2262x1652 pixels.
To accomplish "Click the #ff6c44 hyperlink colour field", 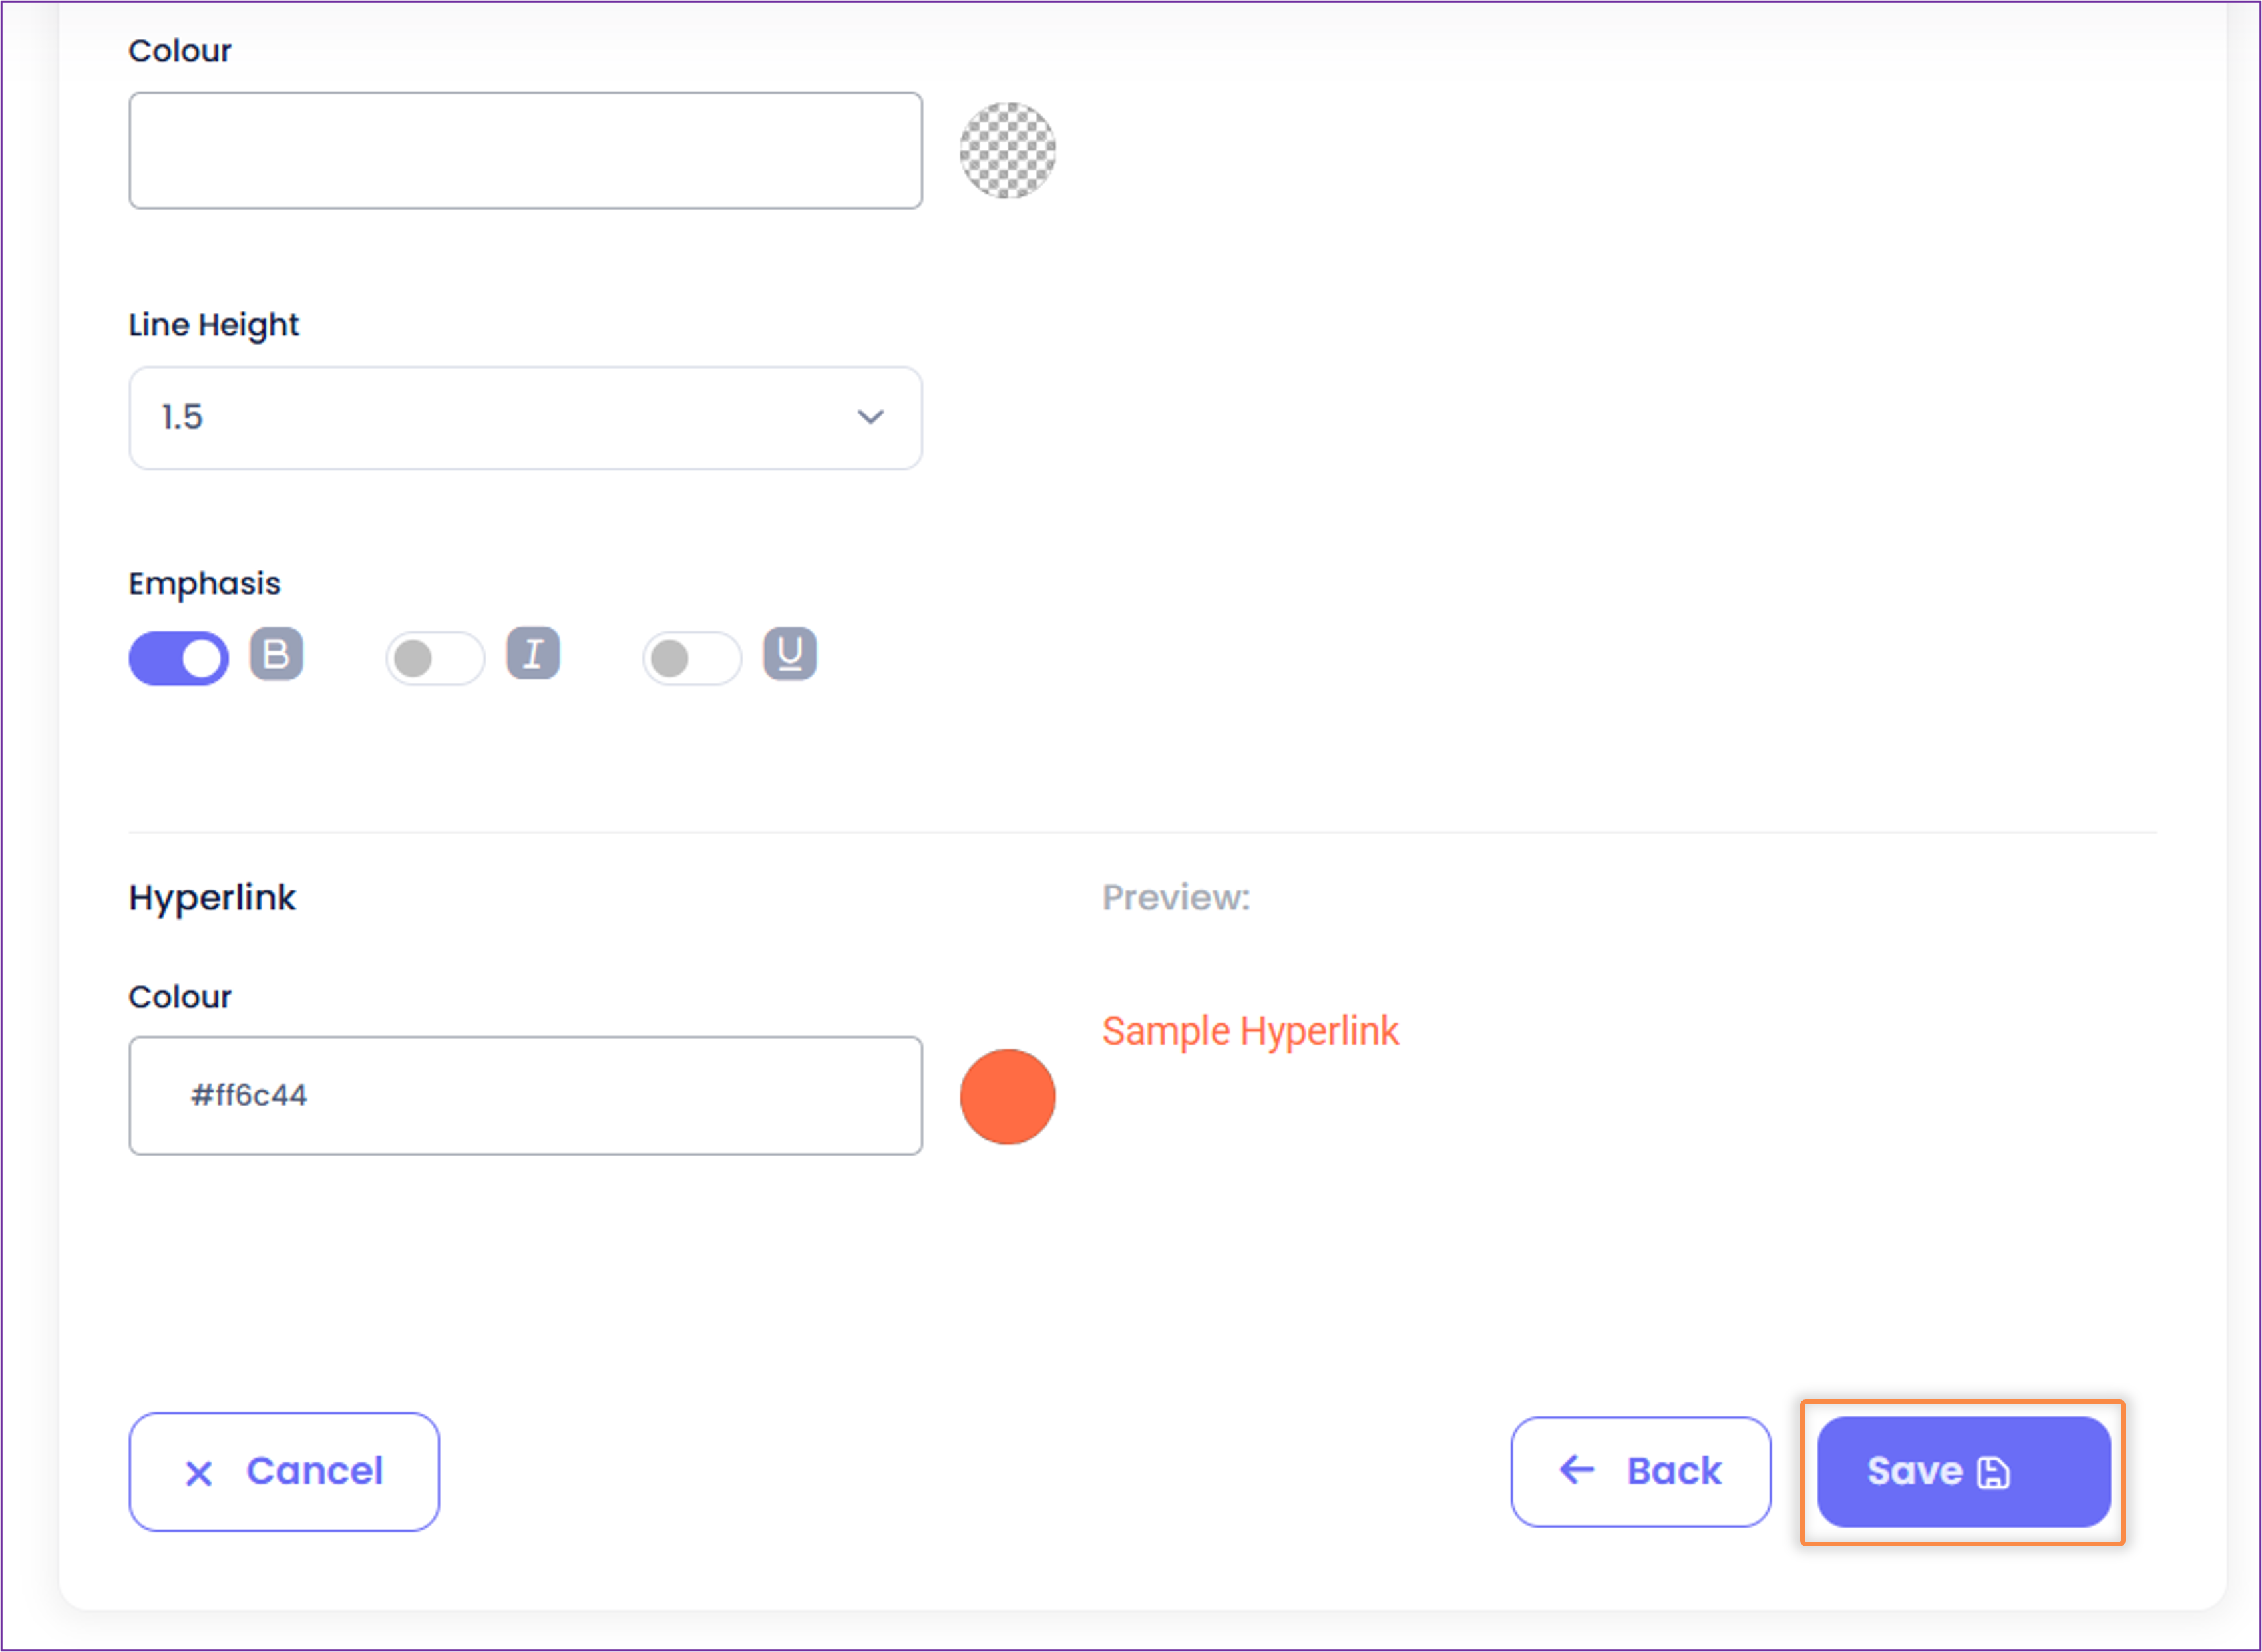I will click(525, 1096).
